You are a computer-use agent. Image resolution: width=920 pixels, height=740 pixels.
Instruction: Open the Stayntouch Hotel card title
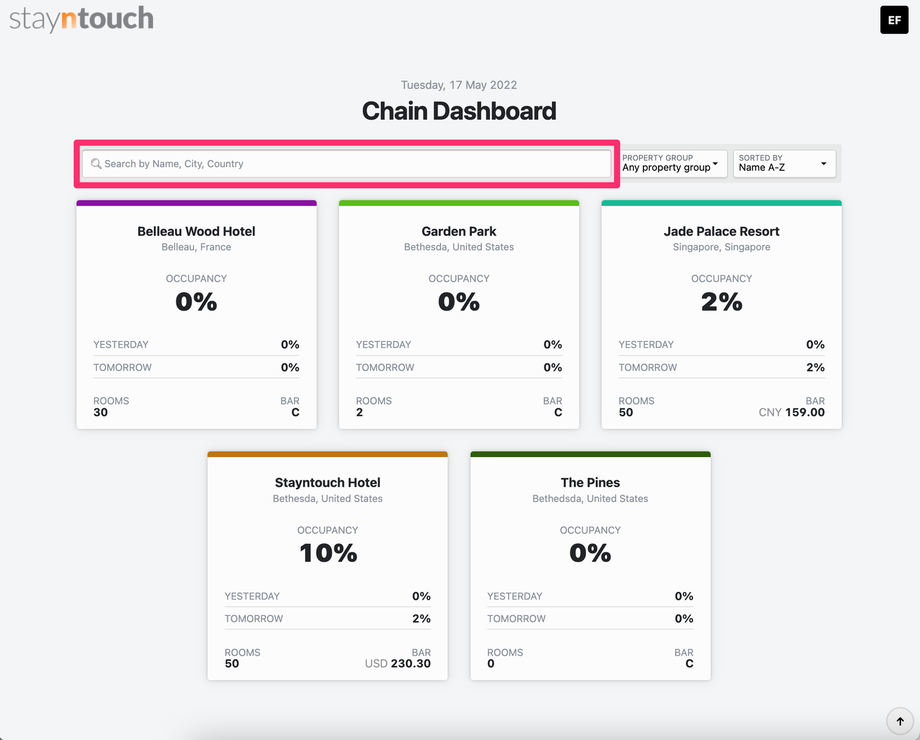(327, 482)
